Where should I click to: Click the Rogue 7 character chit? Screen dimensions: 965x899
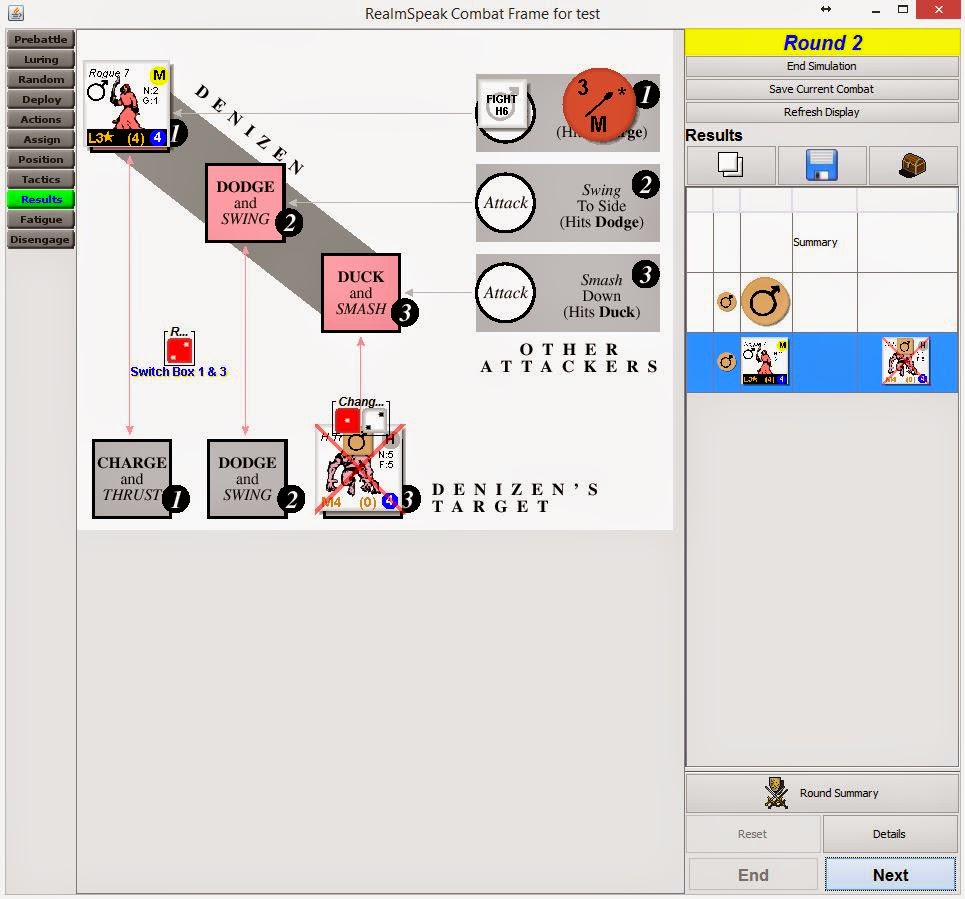point(127,105)
